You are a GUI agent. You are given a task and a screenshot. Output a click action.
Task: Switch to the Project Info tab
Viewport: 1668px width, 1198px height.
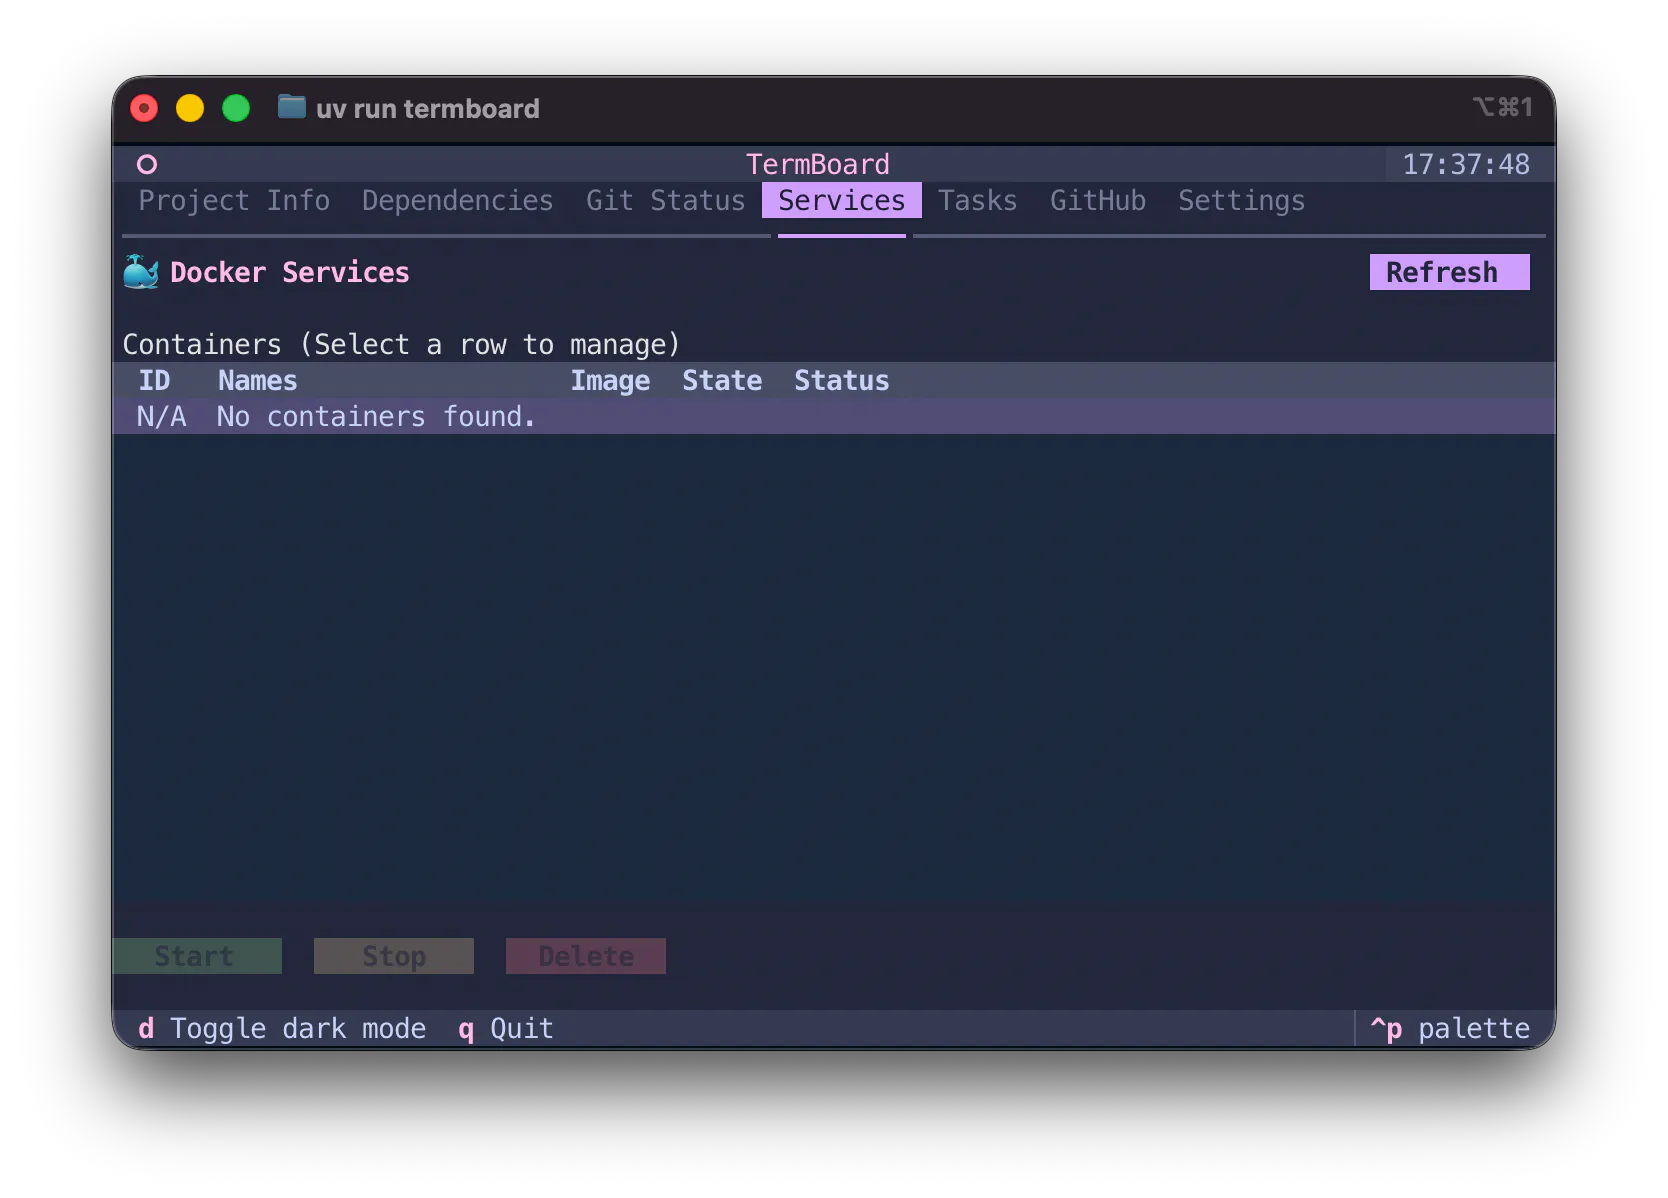(x=234, y=200)
